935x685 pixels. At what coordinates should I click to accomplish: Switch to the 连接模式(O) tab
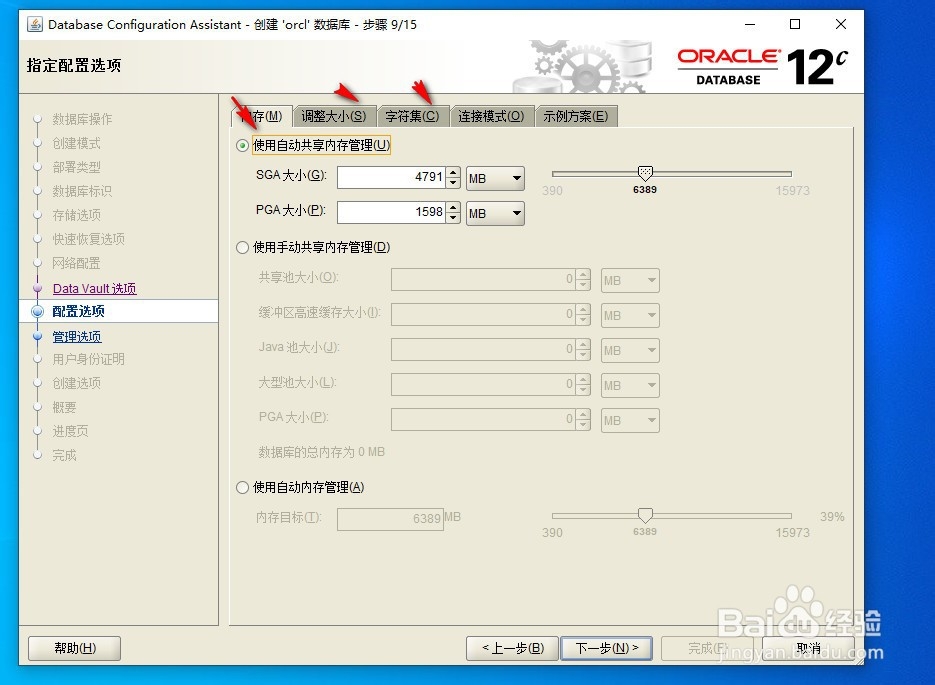[491, 115]
